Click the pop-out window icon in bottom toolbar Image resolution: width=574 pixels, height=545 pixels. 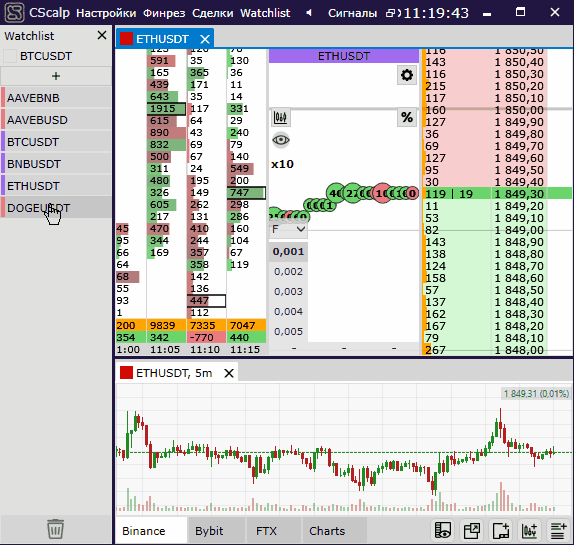point(472,530)
